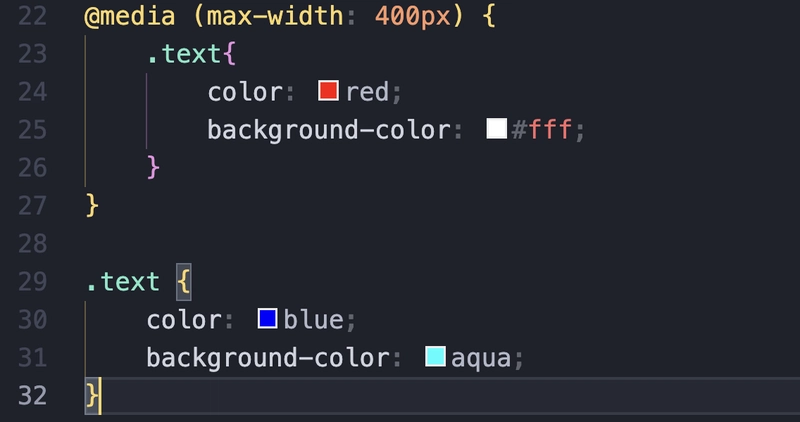Click the highlighted opening brace on line 29
800x422 pixels.
click(184, 282)
